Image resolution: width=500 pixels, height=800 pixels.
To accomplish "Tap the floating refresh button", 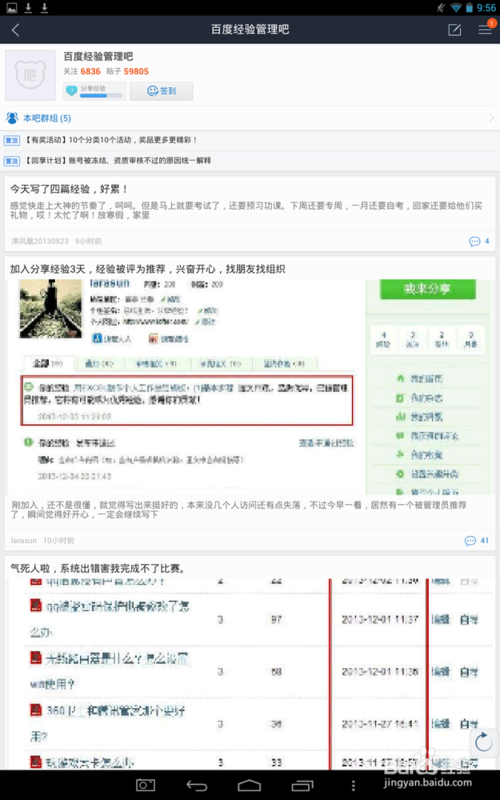I will (483, 741).
